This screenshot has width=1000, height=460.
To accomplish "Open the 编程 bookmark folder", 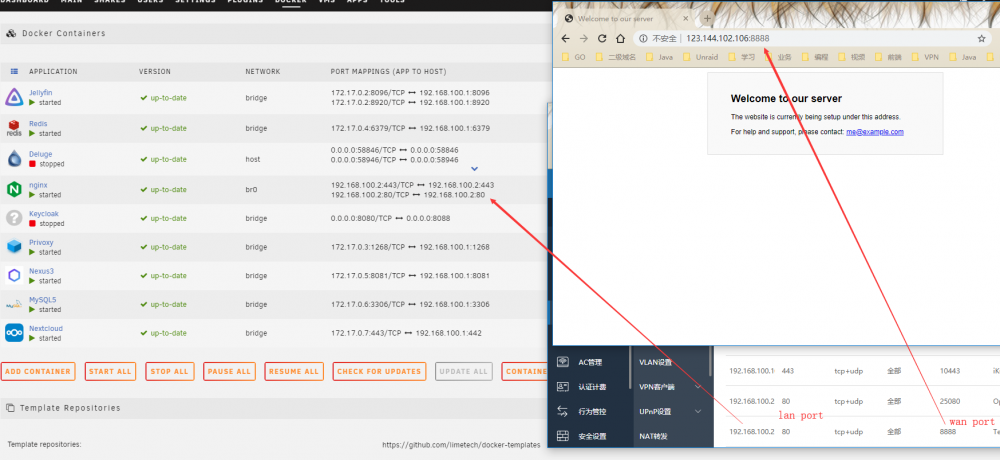I will [815, 57].
